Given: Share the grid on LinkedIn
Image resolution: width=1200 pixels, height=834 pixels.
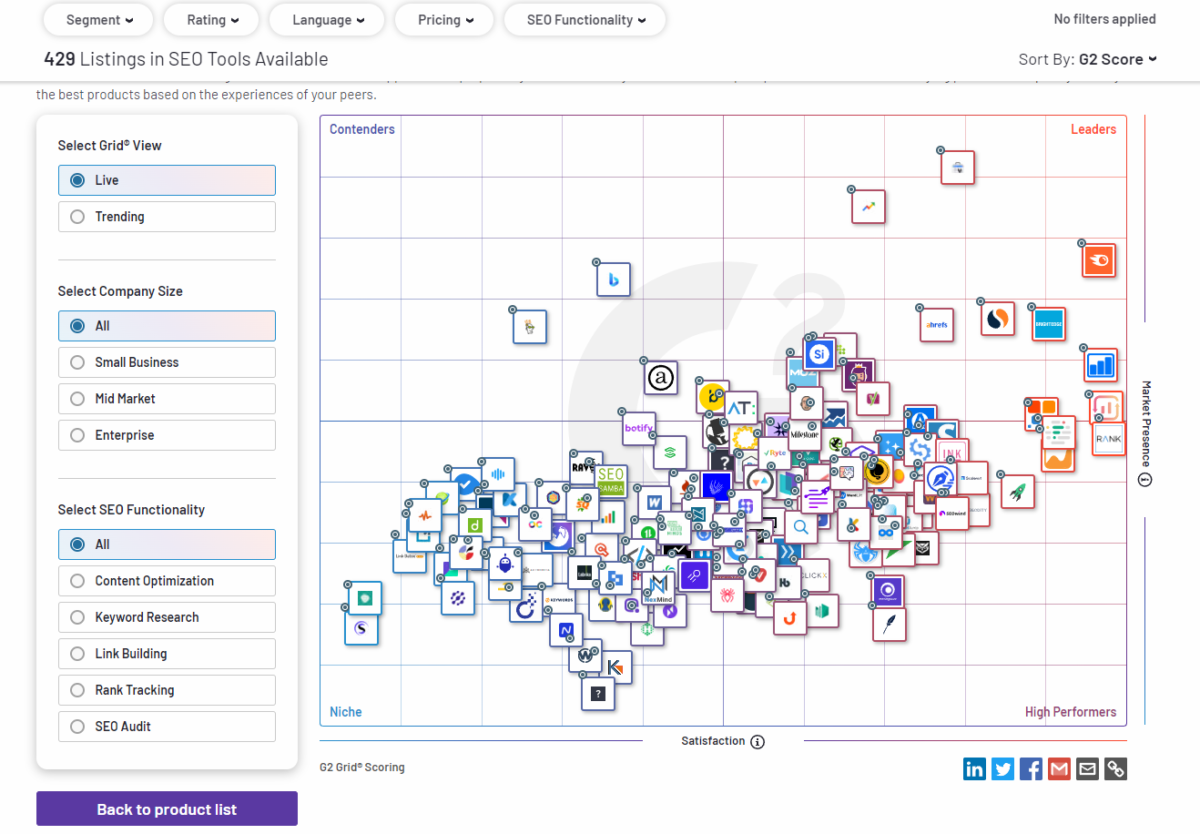Looking at the screenshot, I should pyautogui.click(x=974, y=768).
